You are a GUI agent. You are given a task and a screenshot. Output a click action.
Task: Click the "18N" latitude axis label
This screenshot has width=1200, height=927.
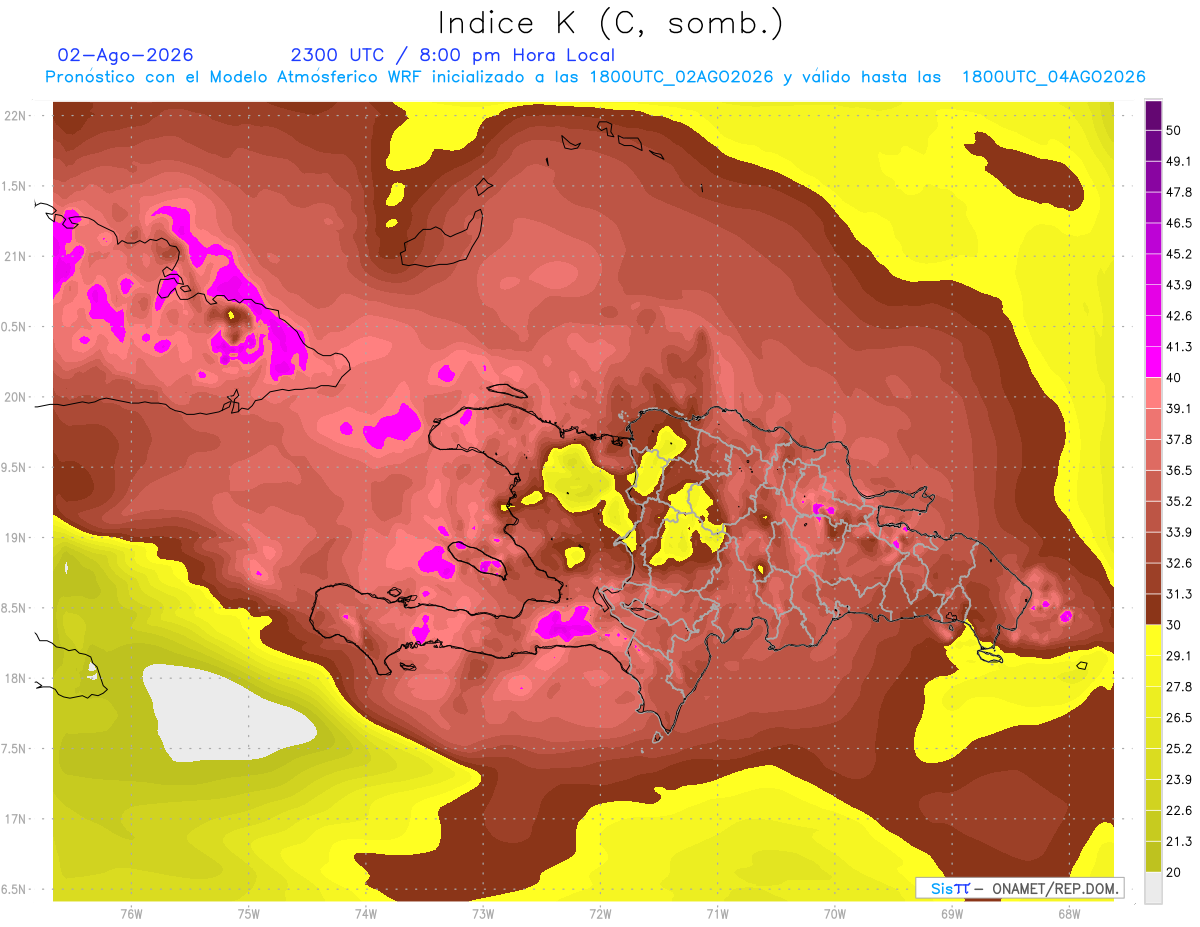tap(15, 678)
